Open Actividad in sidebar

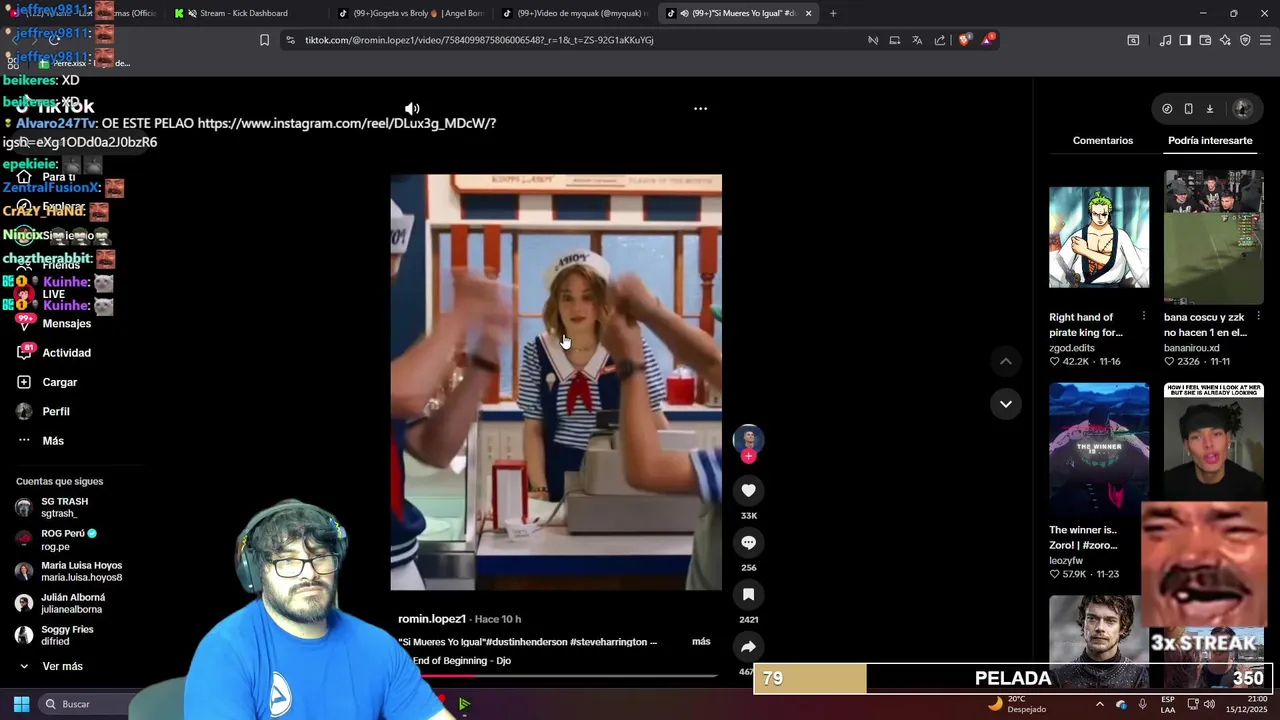66,353
